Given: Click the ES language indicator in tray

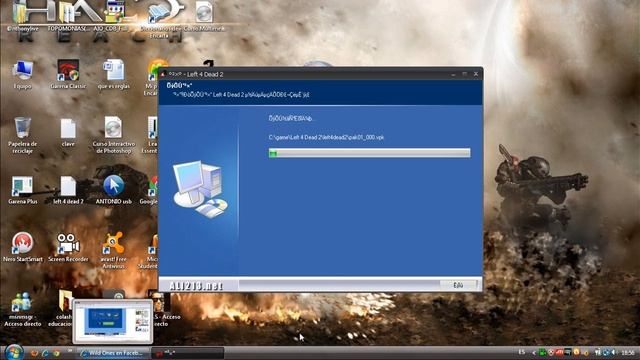Looking at the screenshot, I should click(522, 352).
